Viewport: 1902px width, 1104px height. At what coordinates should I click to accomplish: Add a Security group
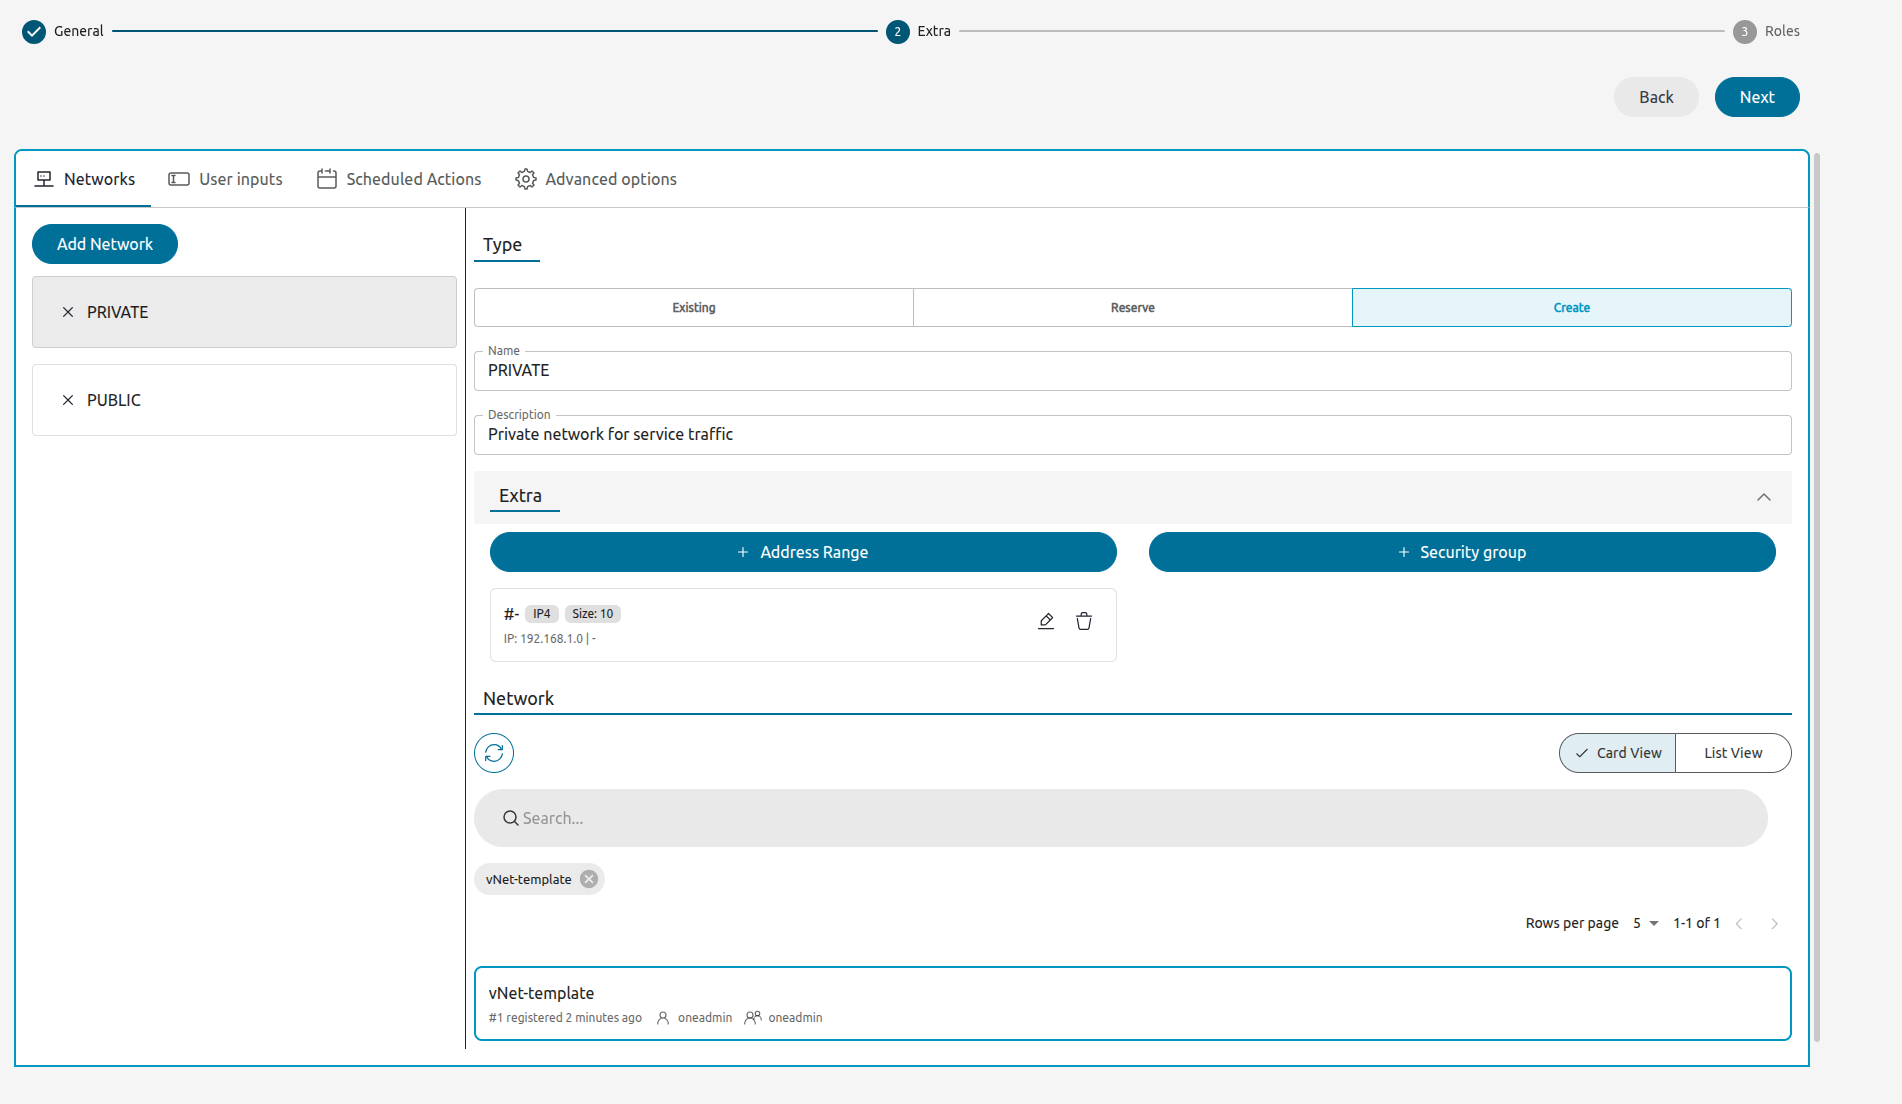[1462, 551]
